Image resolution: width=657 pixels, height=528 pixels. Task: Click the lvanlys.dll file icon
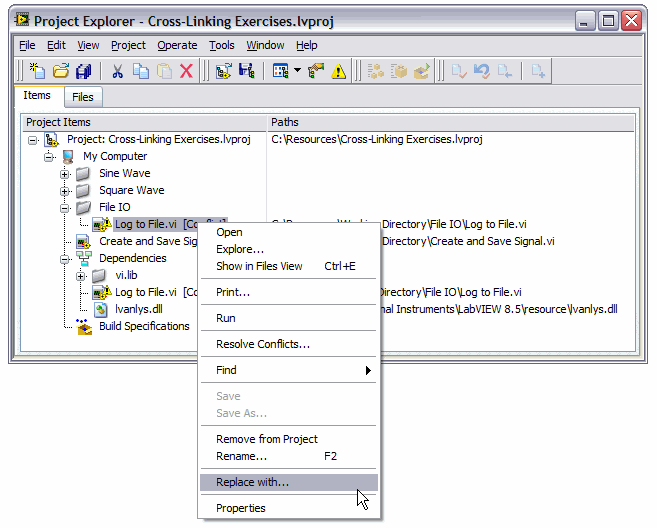[x=101, y=309]
